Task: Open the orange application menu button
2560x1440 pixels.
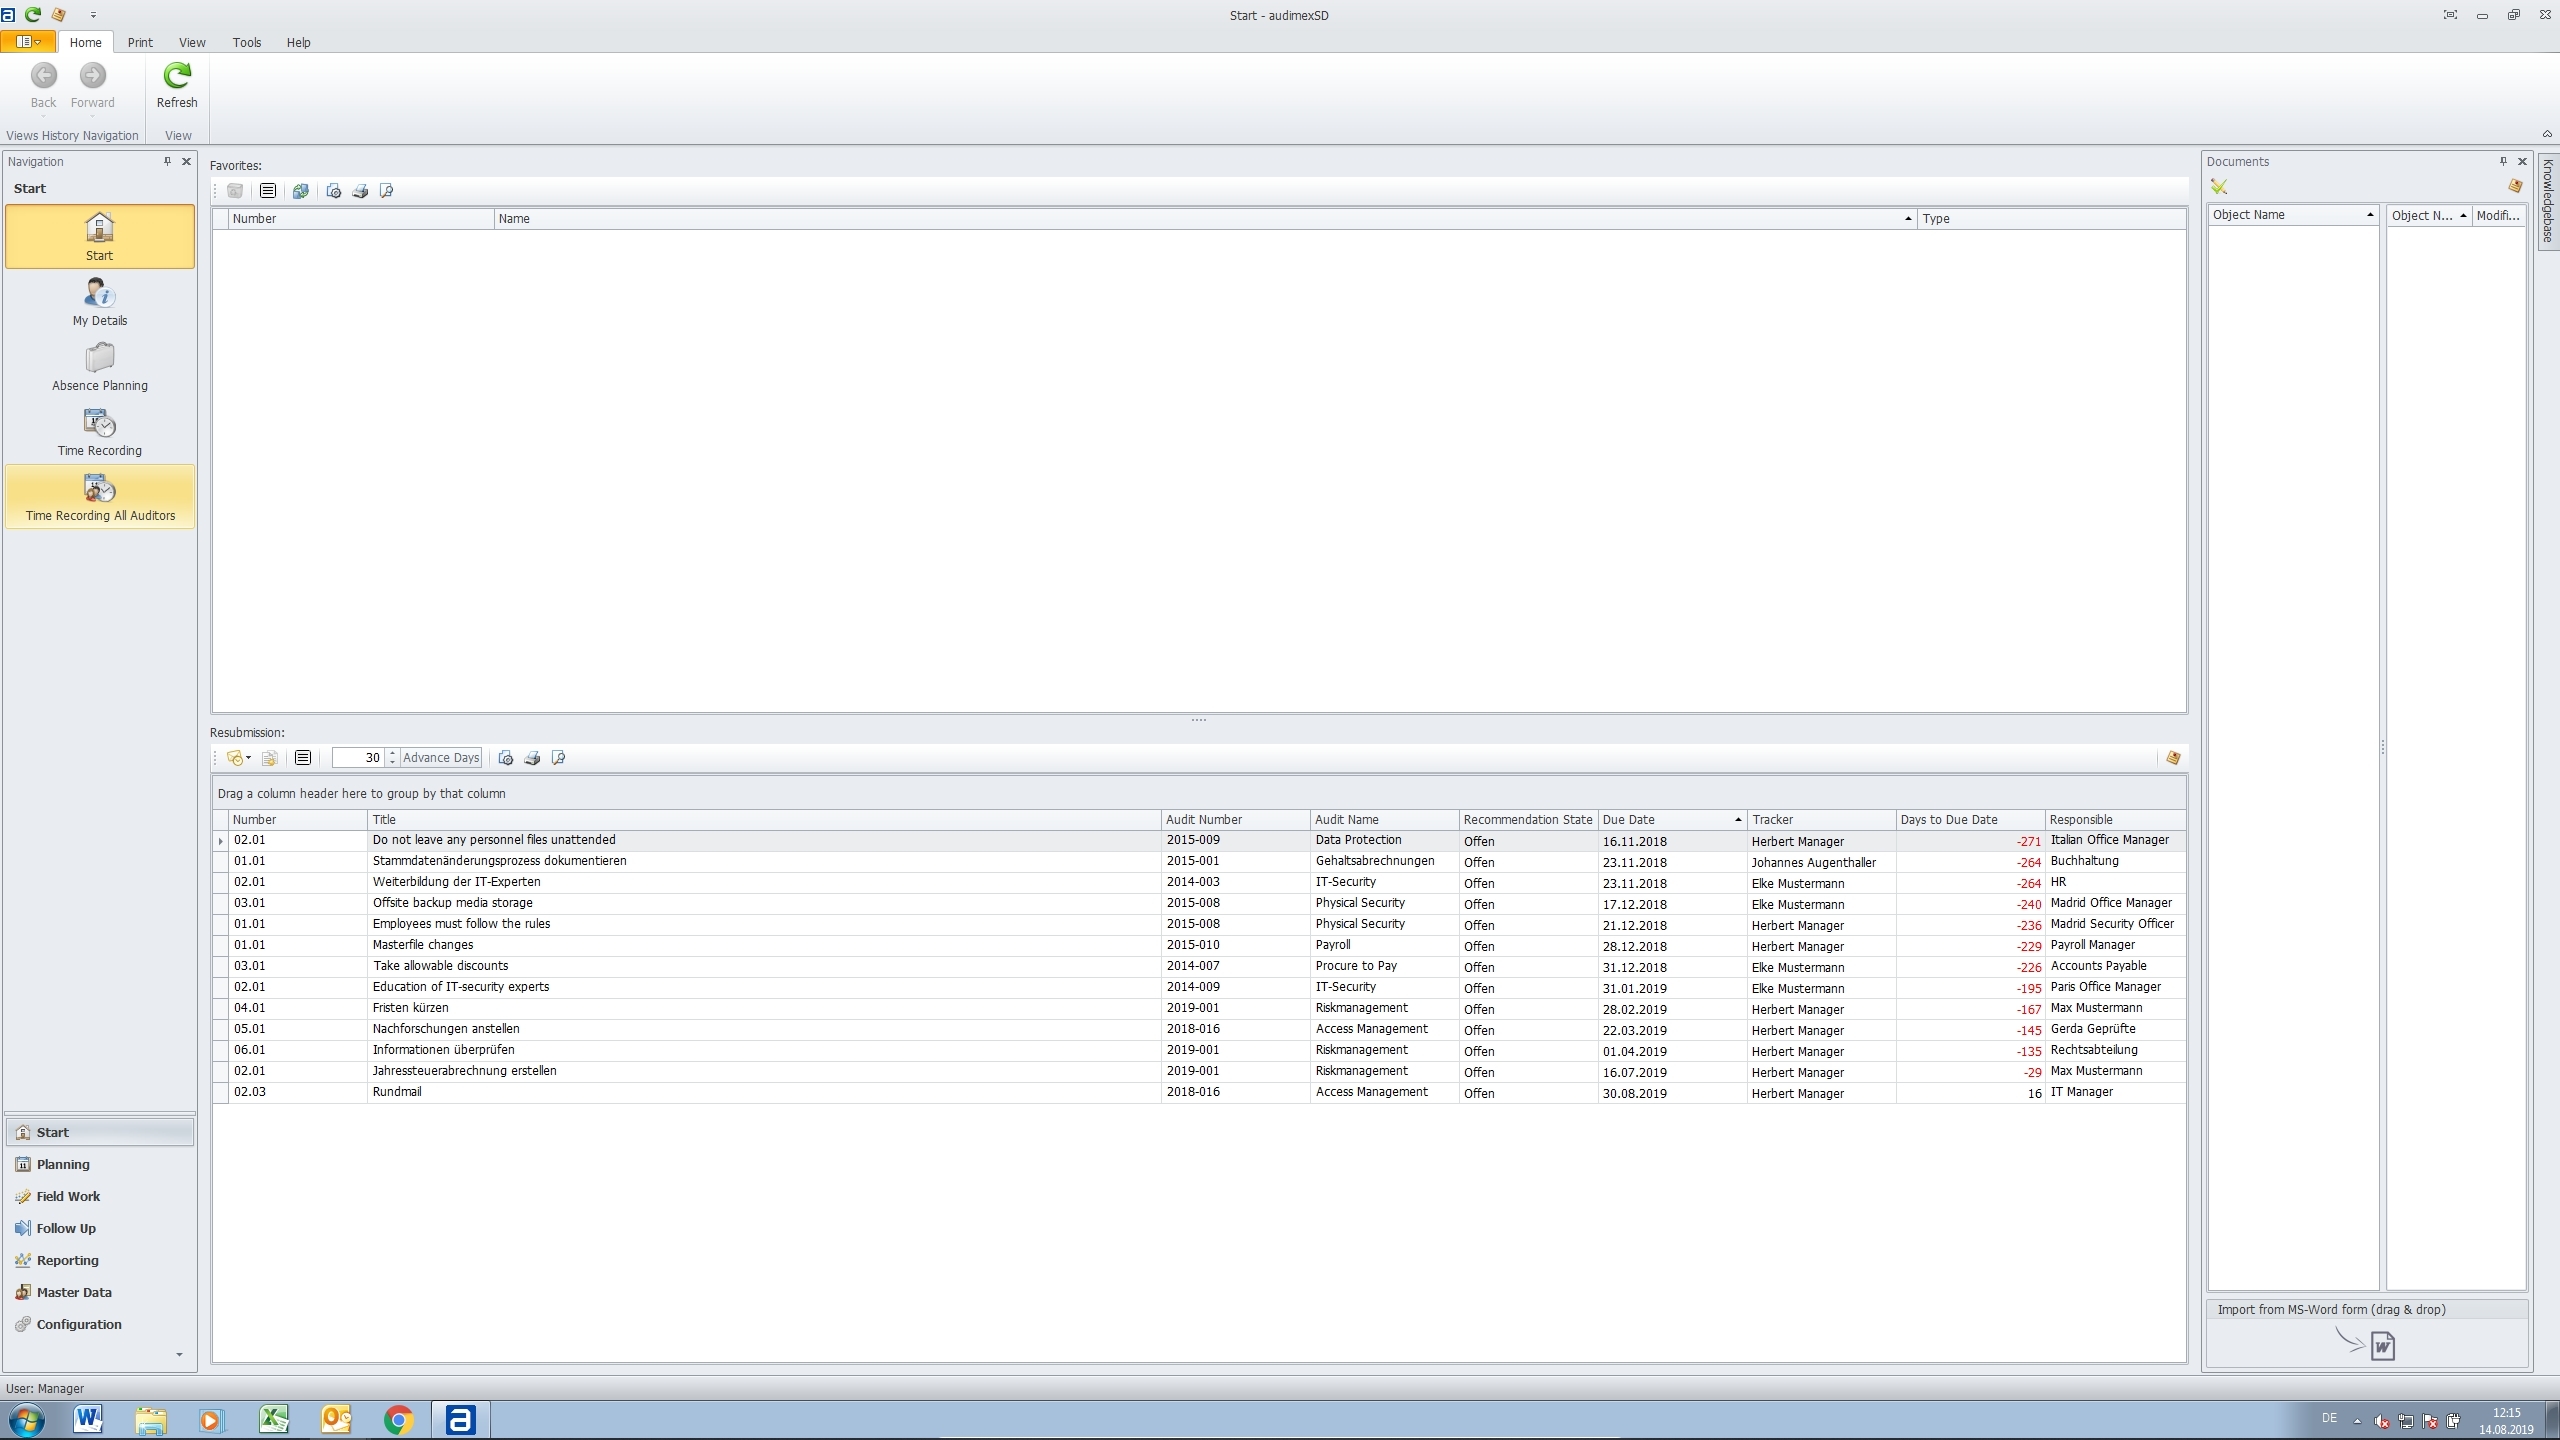Action: (28, 42)
